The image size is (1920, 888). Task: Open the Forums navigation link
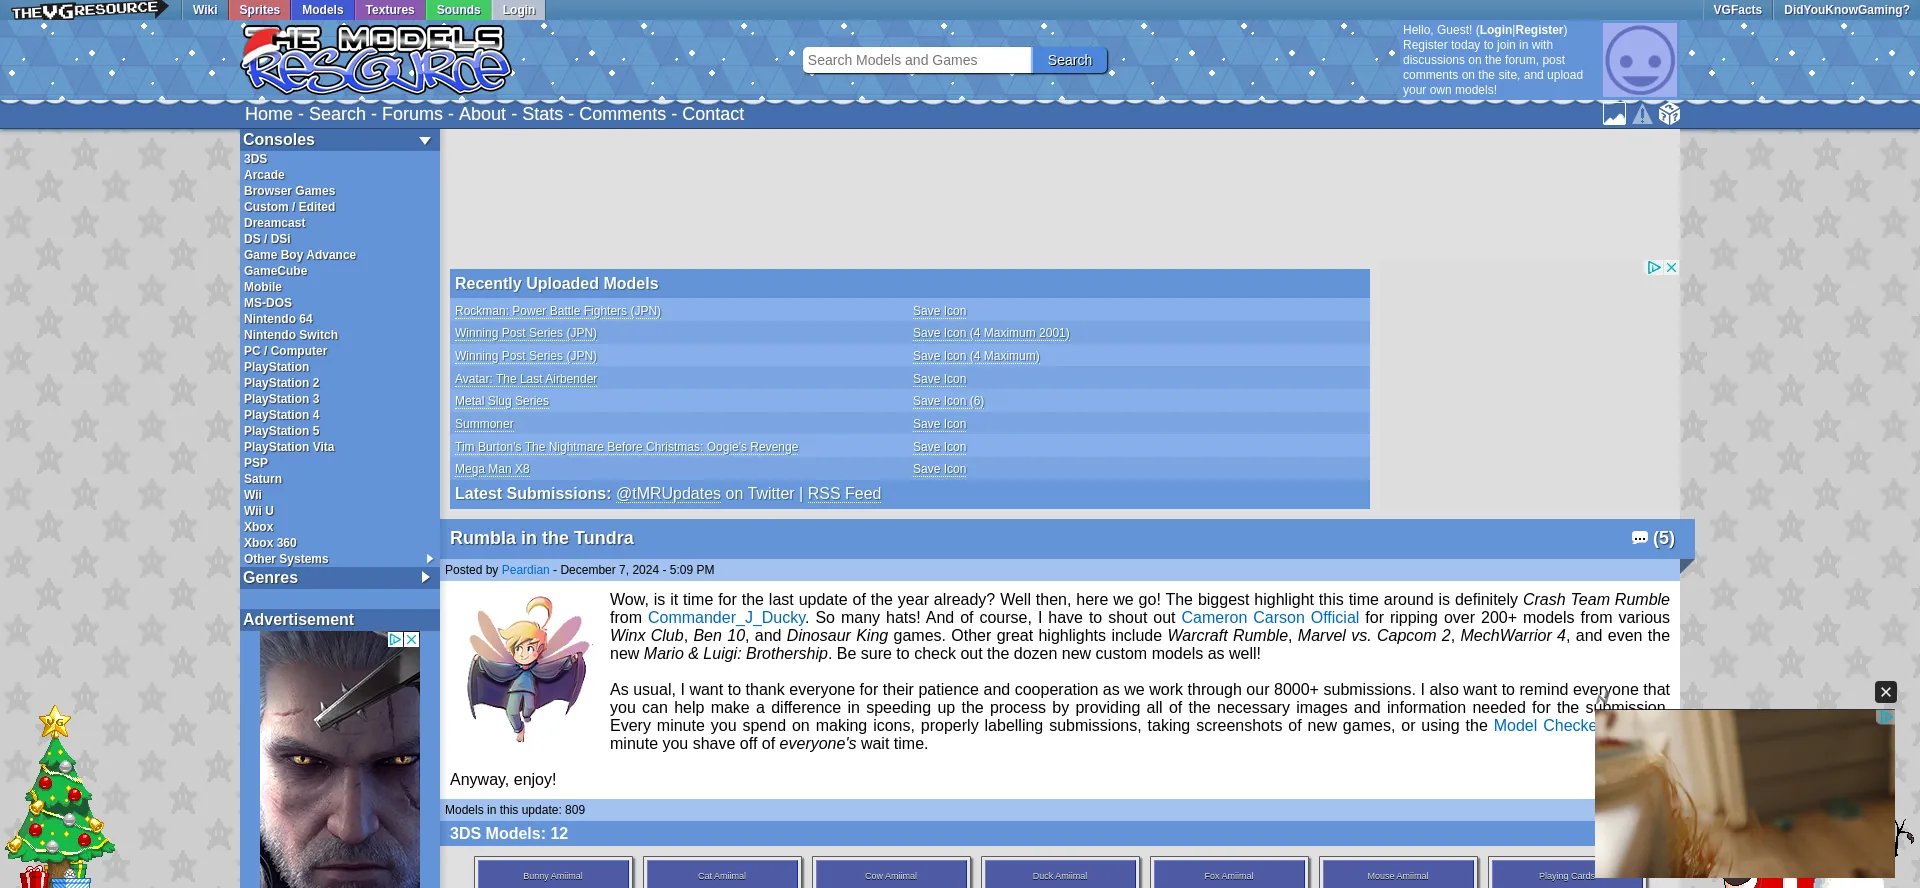tap(412, 114)
